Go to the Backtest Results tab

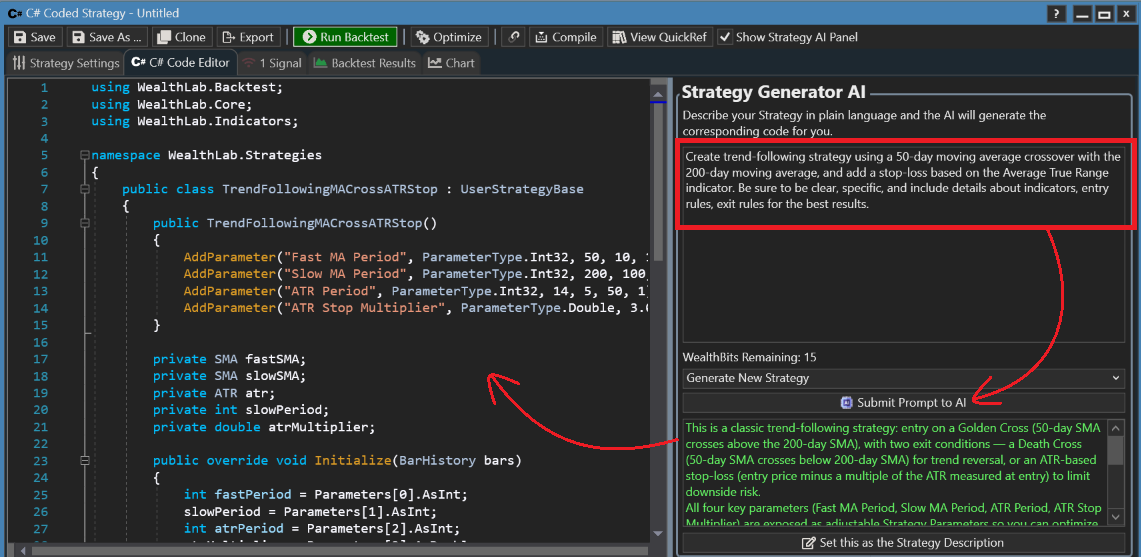pos(365,63)
